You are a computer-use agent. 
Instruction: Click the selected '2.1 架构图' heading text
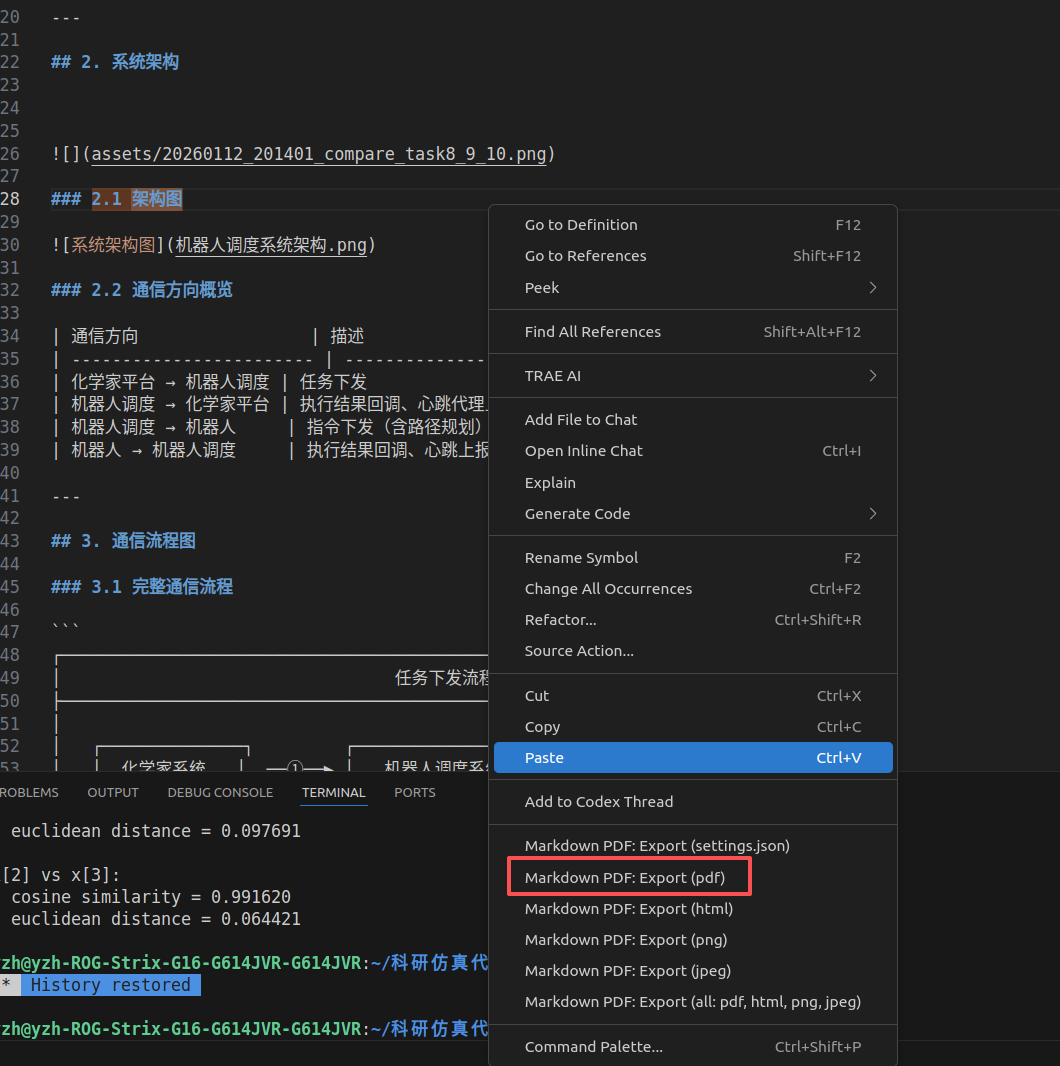tap(137, 199)
